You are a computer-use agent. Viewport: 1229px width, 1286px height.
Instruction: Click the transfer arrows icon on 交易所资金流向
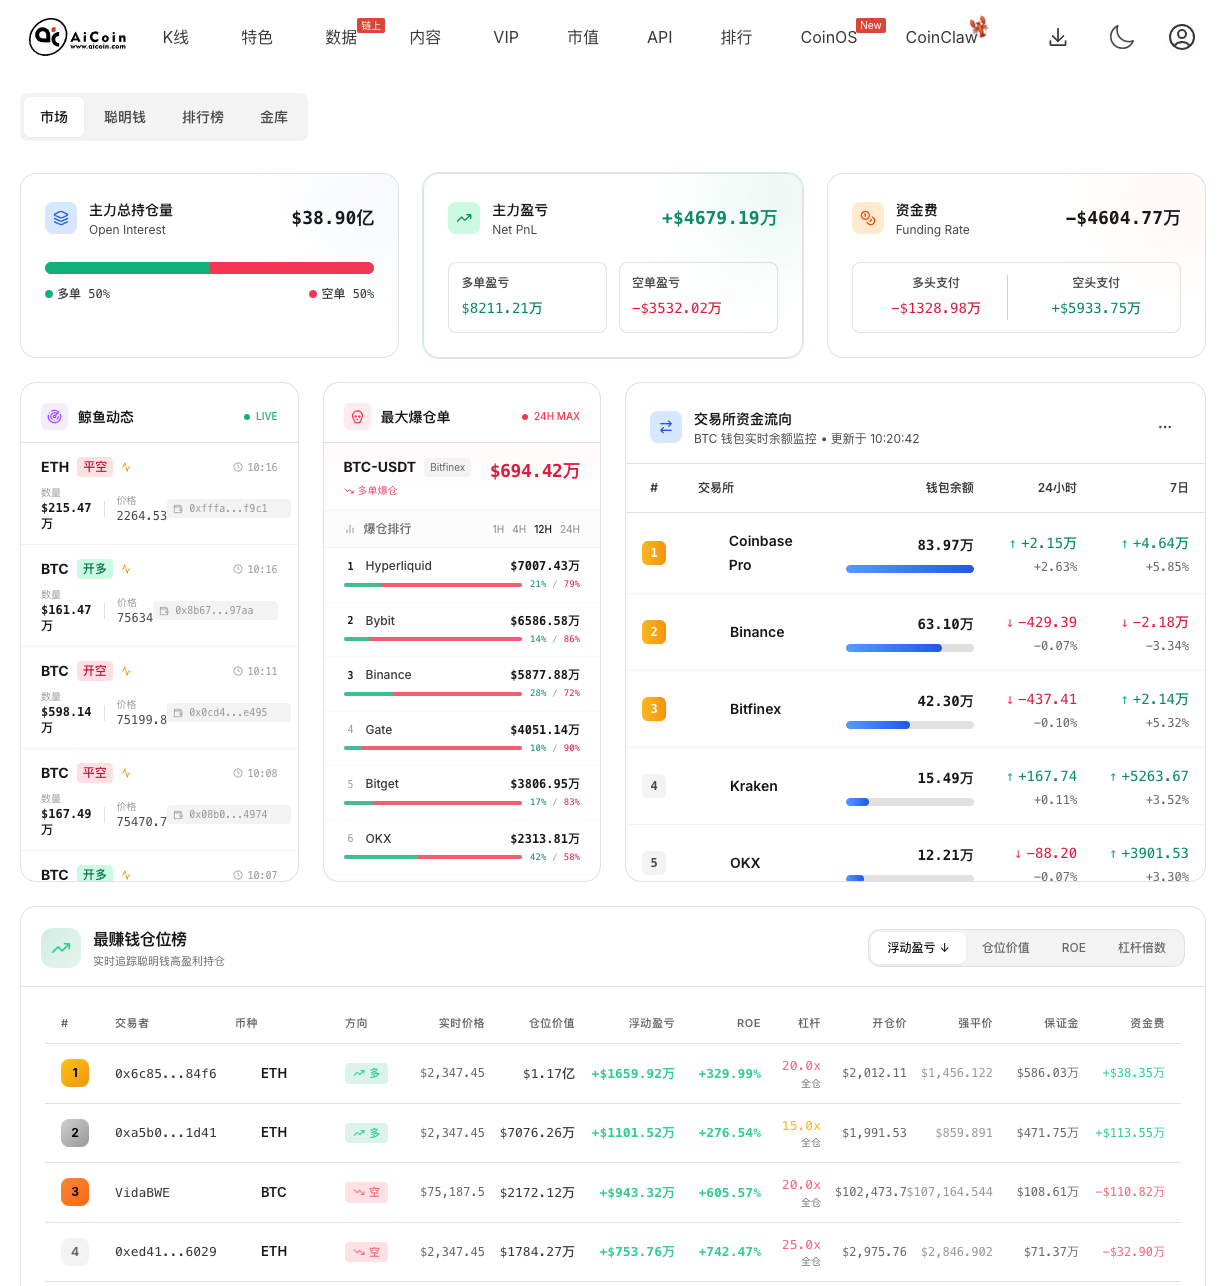pos(666,426)
